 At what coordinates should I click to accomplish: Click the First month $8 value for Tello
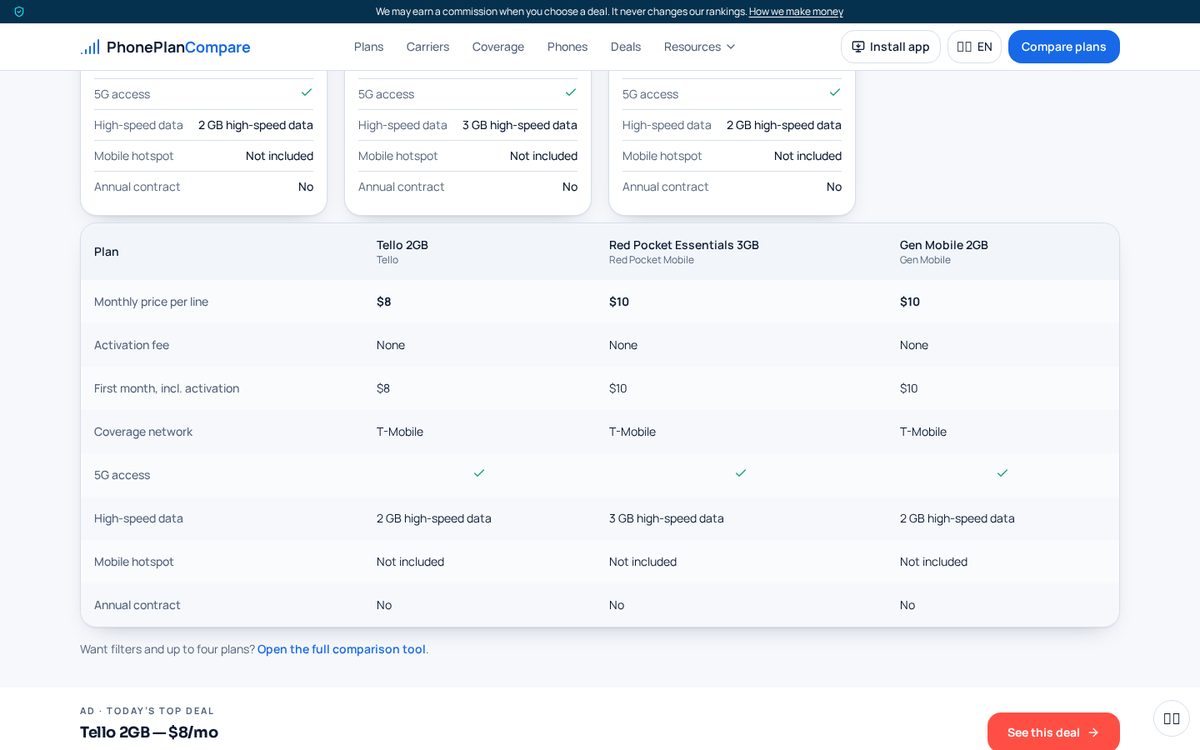(383, 388)
